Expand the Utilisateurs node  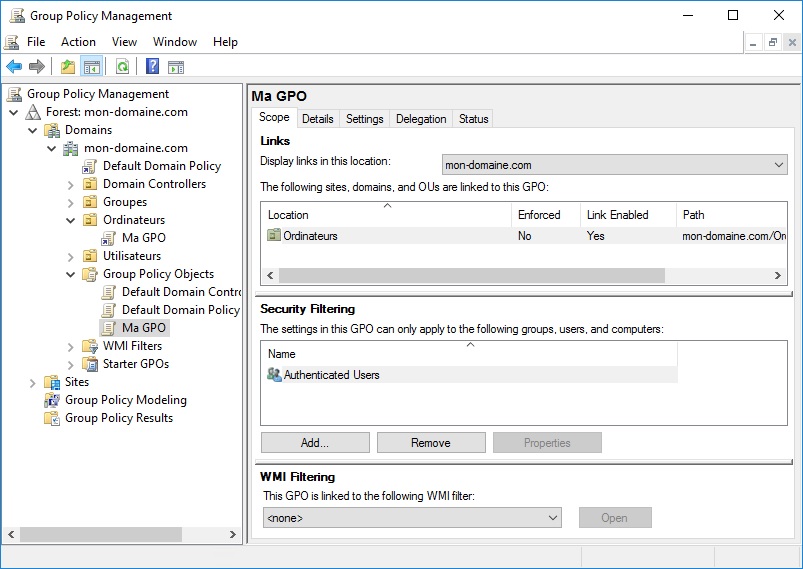click(71, 256)
